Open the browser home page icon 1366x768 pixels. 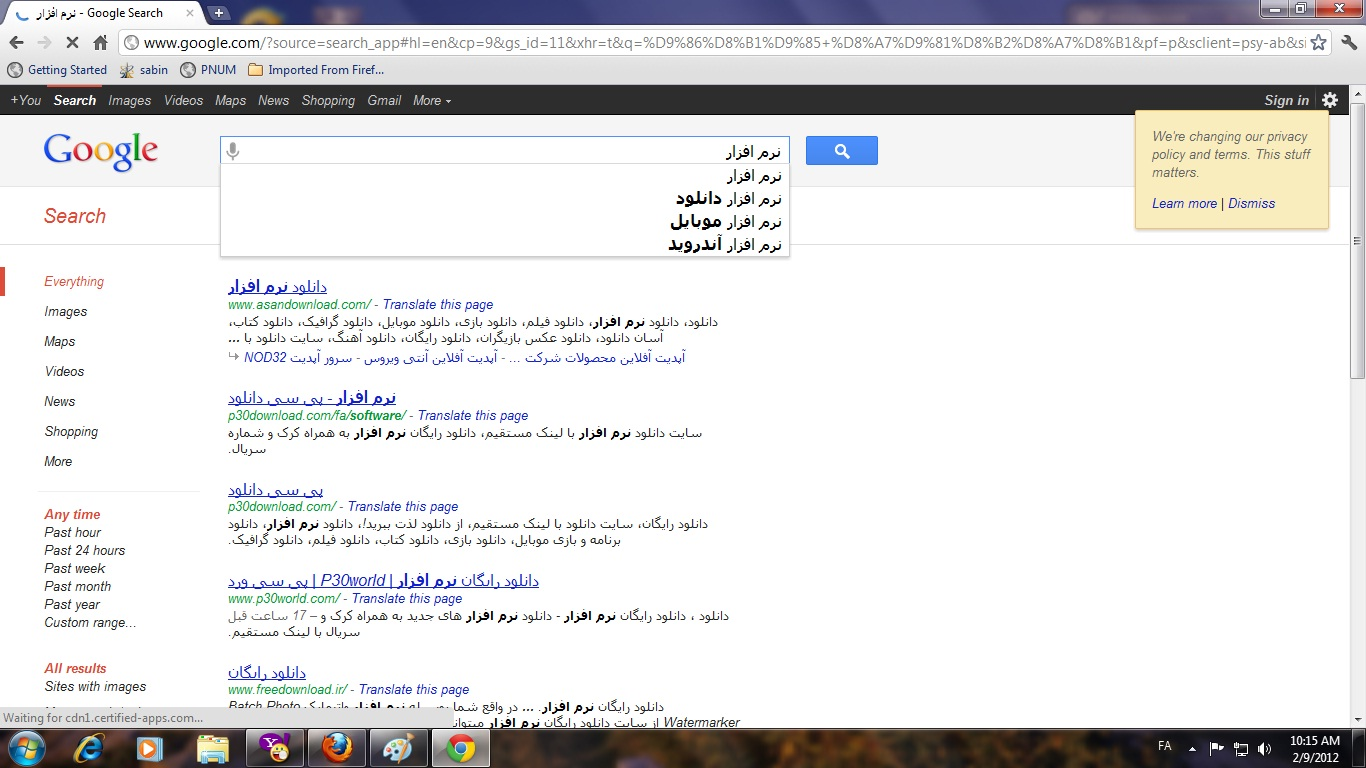(100, 43)
